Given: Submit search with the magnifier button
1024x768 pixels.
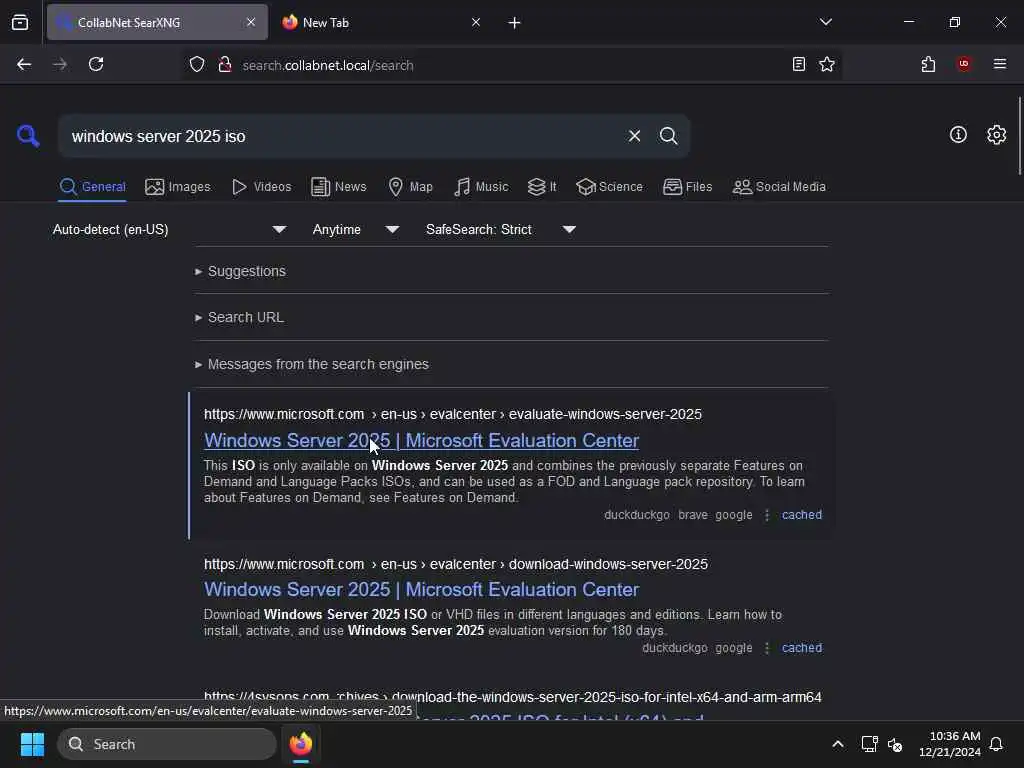Looking at the screenshot, I should point(668,136).
